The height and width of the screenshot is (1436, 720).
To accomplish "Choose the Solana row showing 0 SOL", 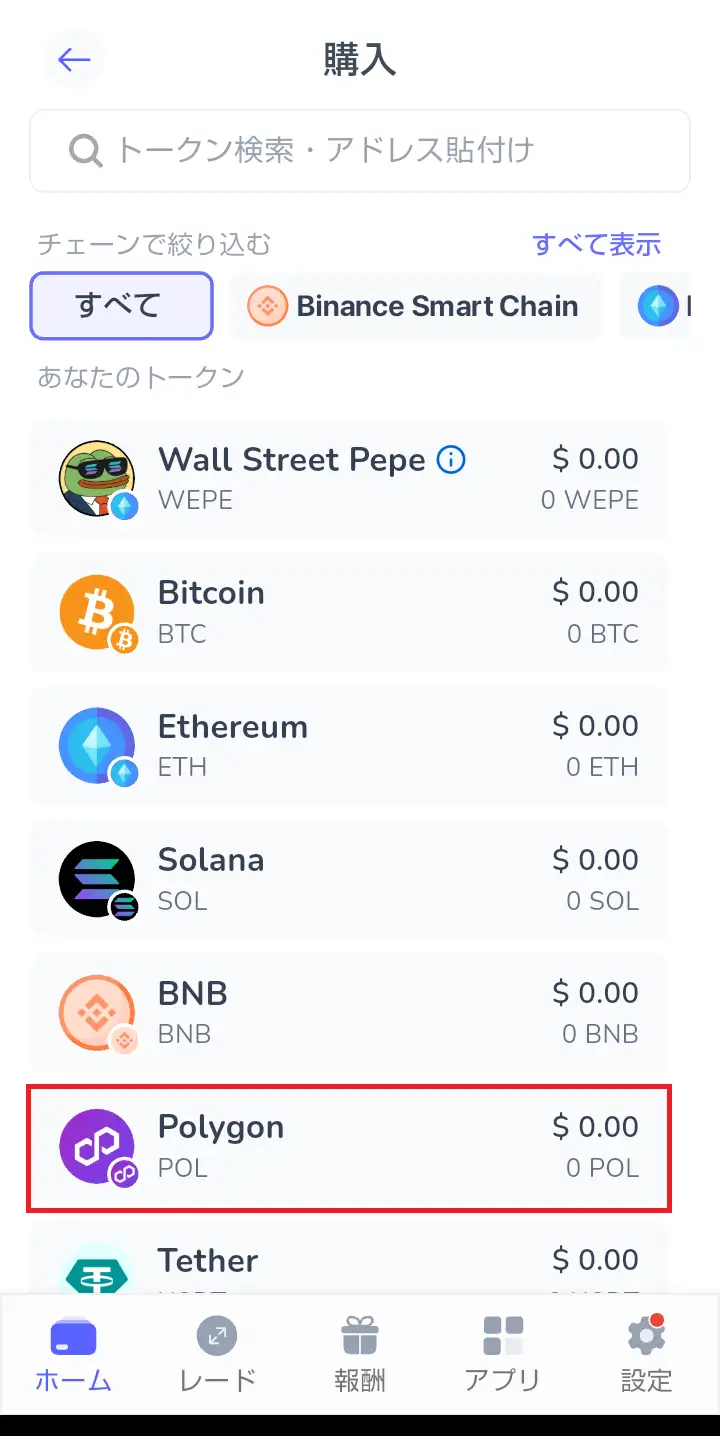I will click(x=348, y=879).
